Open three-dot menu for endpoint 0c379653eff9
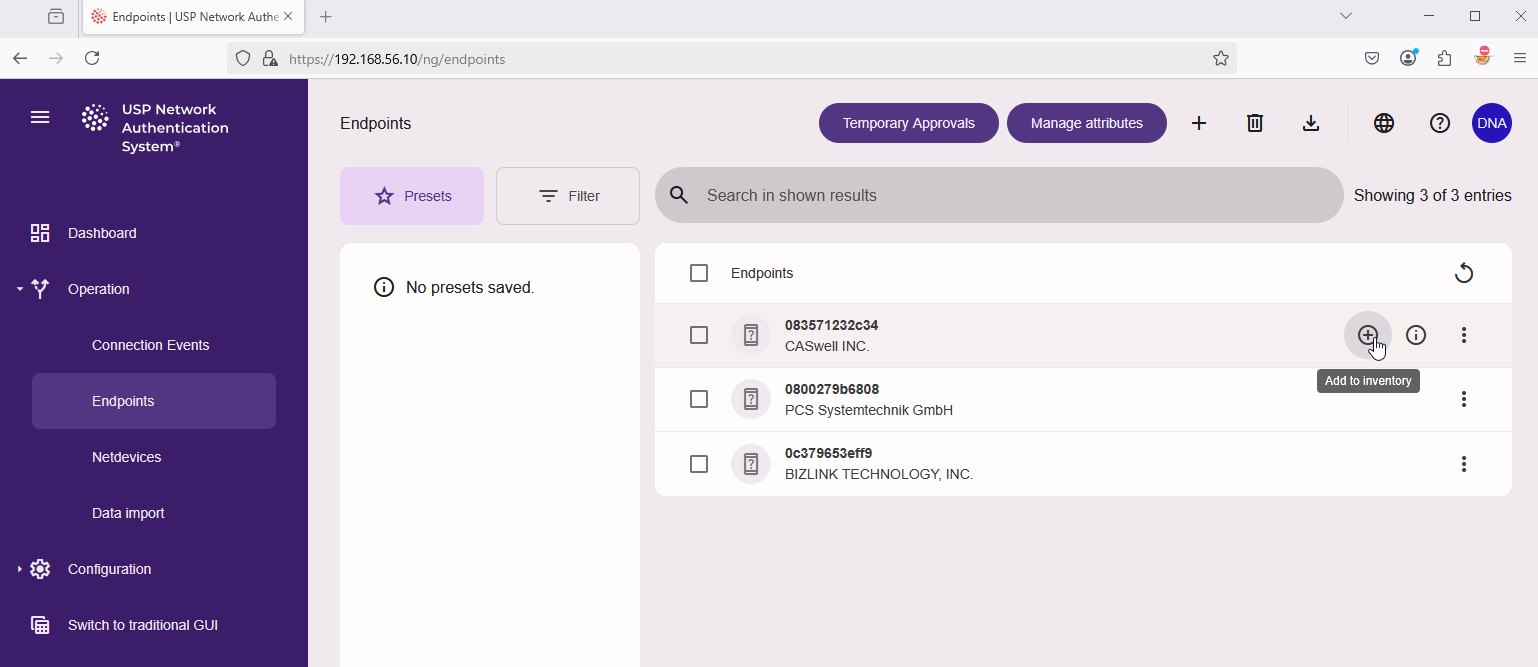 pyautogui.click(x=1464, y=463)
